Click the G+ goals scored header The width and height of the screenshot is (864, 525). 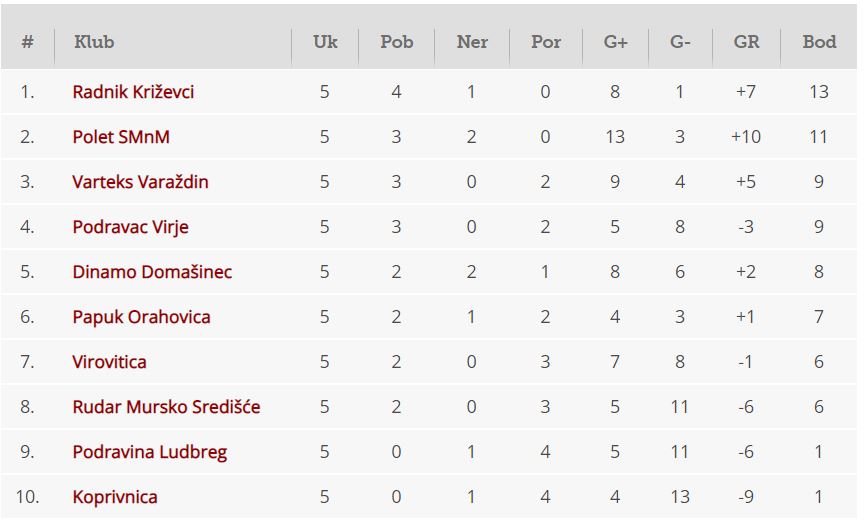615,42
